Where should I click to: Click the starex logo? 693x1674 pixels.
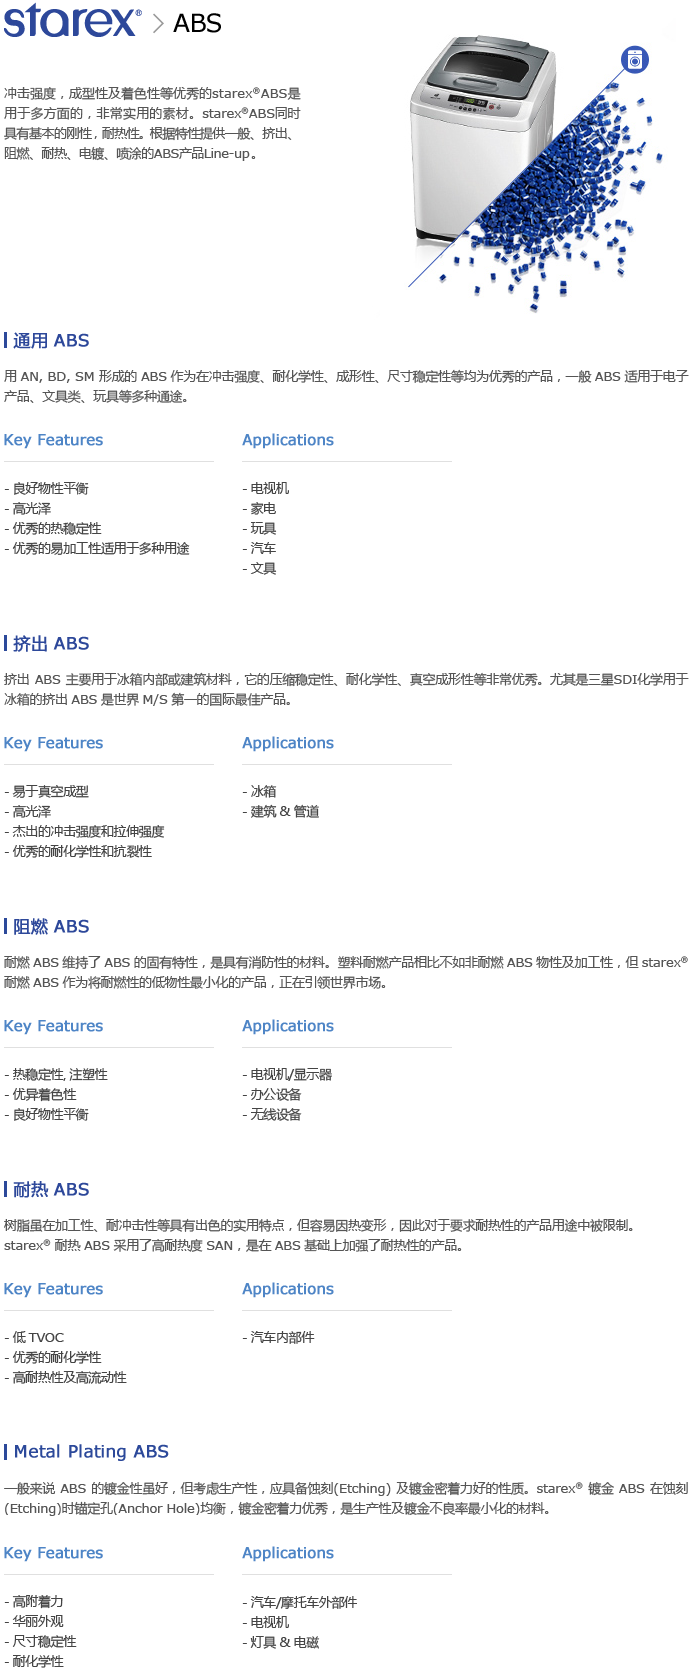pos(70,21)
